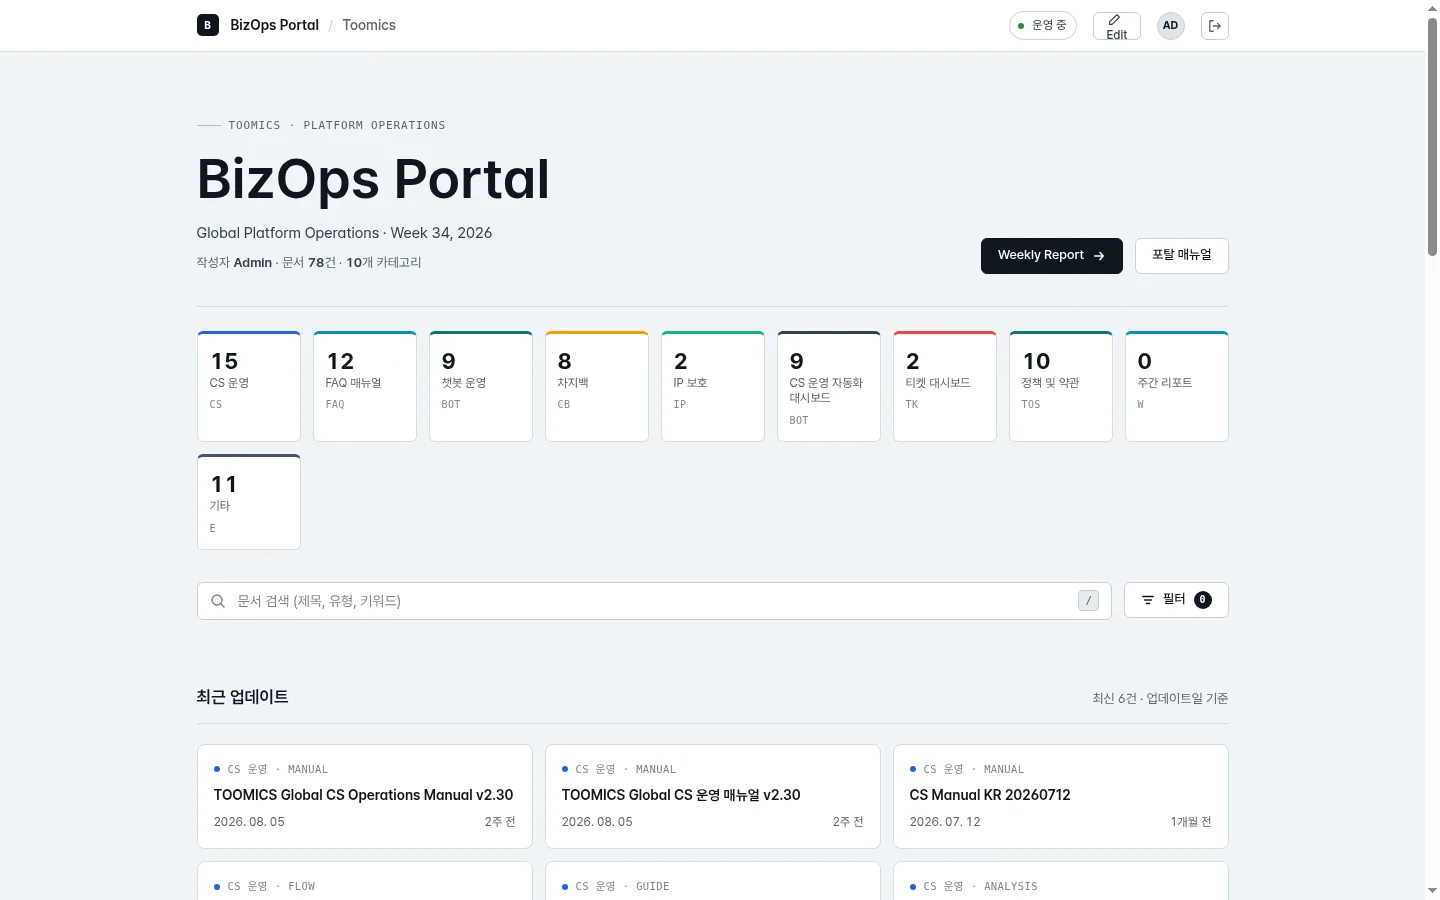The width and height of the screenshot is (1440, 900).
Task: Click the 작성자 Admin document count line
Action: pos(309,262)
